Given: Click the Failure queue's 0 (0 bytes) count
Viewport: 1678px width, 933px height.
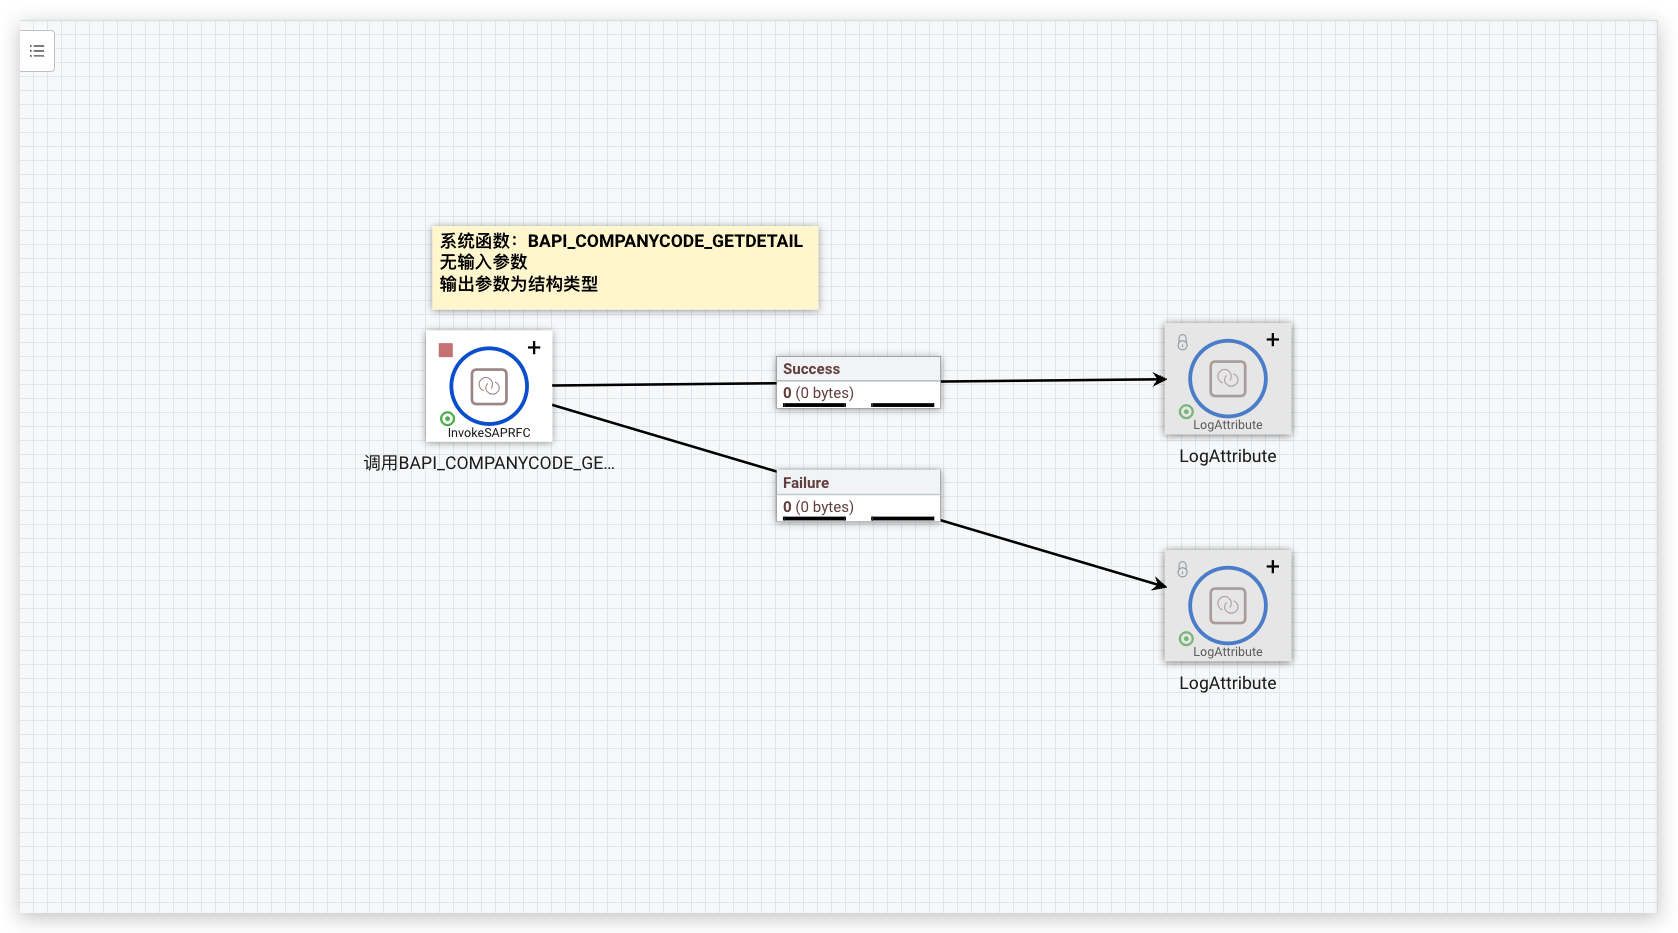Looking at the screenshot, I should pos(818,507).
